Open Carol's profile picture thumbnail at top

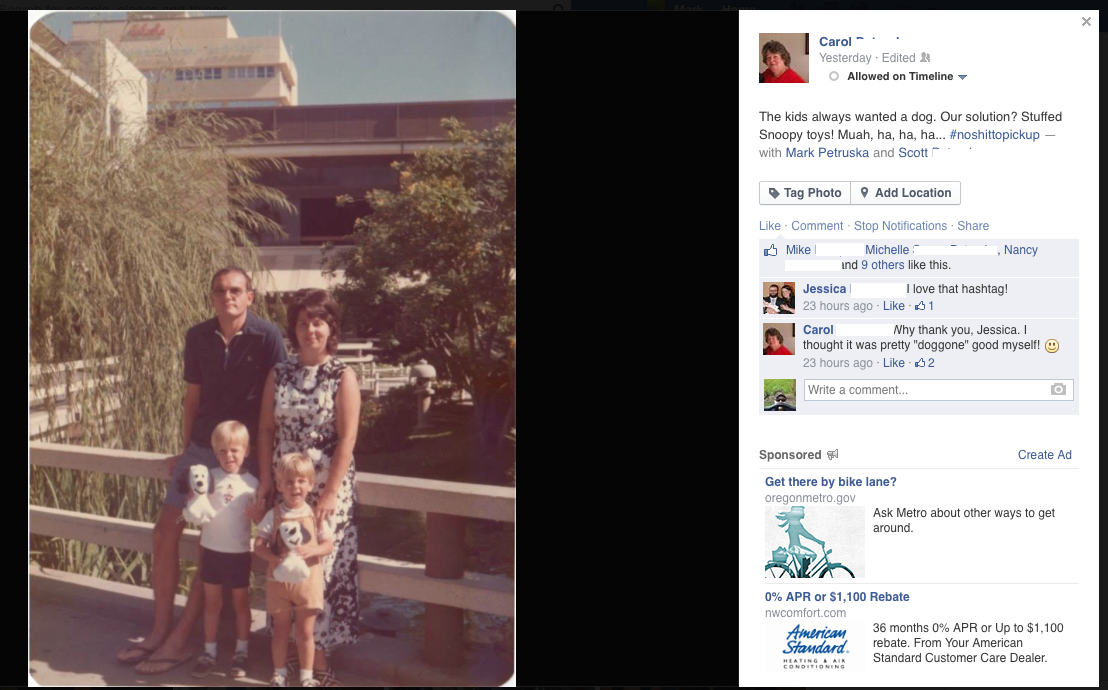coord(784,58)
